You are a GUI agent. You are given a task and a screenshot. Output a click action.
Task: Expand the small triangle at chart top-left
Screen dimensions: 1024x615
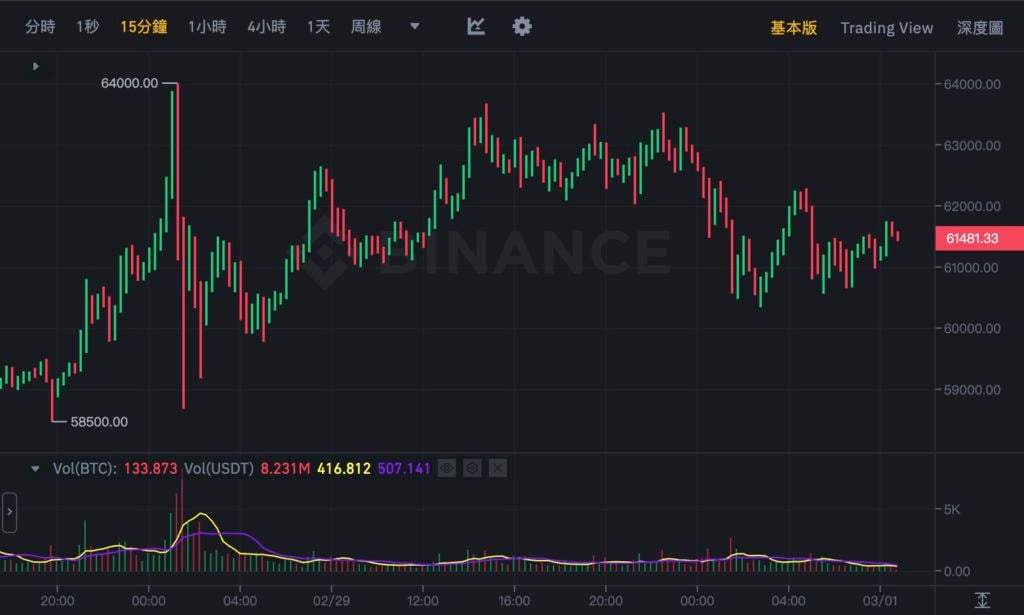pyautogui.click(x=36, y=66)
